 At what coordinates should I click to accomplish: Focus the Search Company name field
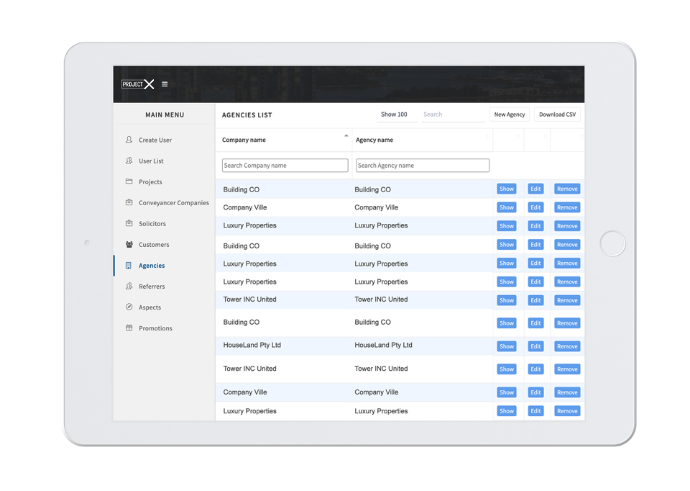[x=285, y=165]
